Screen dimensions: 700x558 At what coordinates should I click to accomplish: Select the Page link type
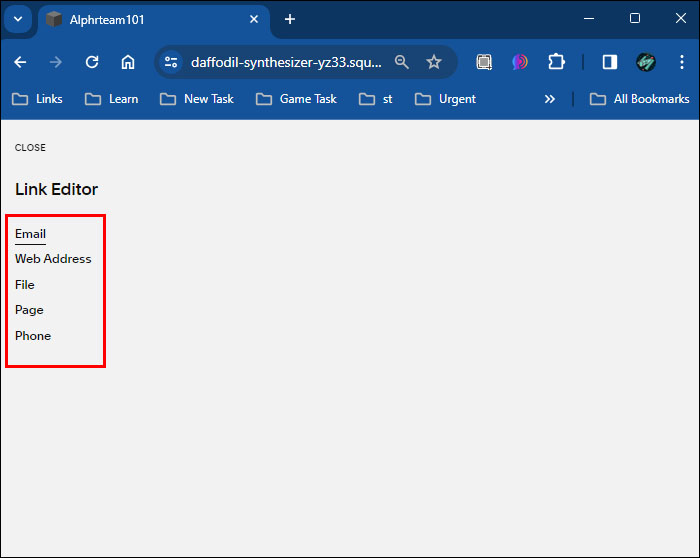click(x=29, y=310)
